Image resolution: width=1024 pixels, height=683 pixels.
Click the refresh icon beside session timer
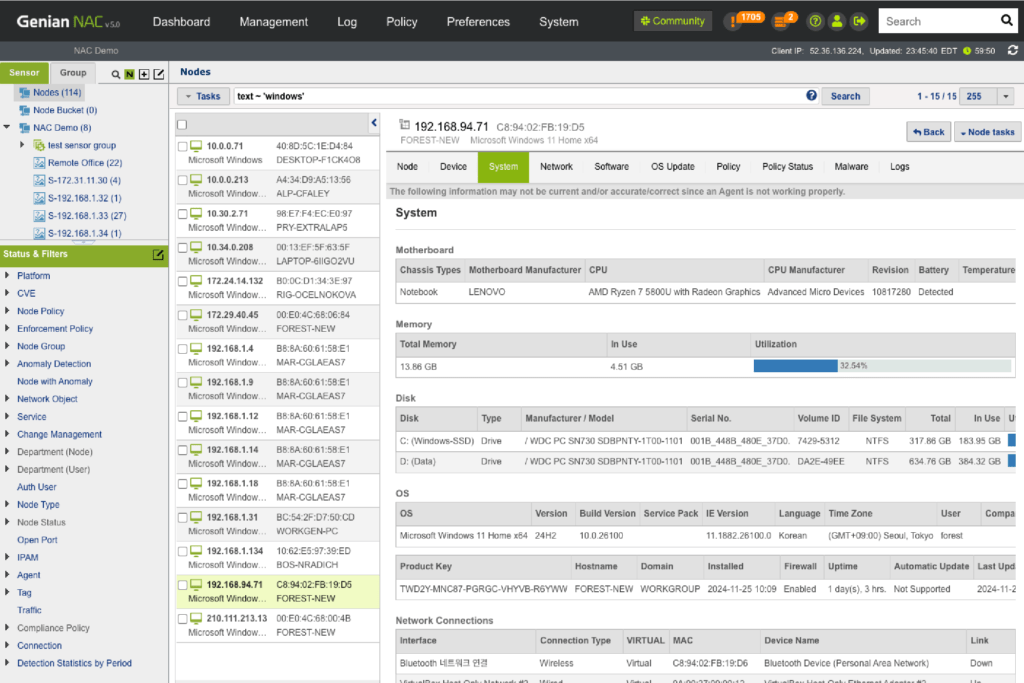pos(1013,50)
